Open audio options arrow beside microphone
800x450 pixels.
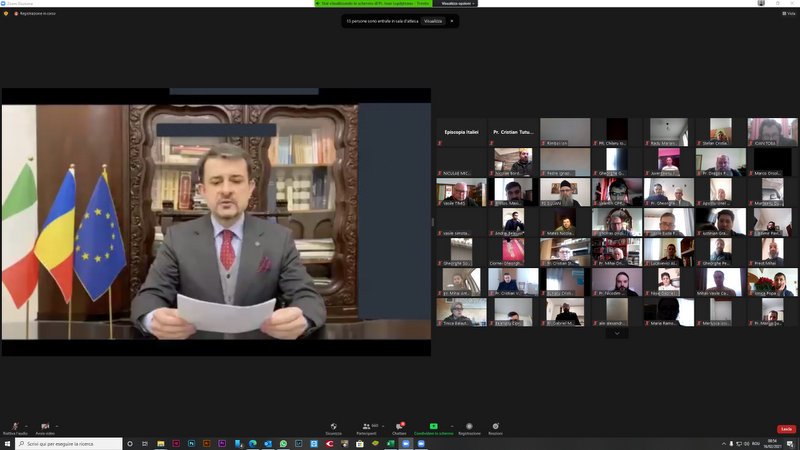(x=26, y=424)
